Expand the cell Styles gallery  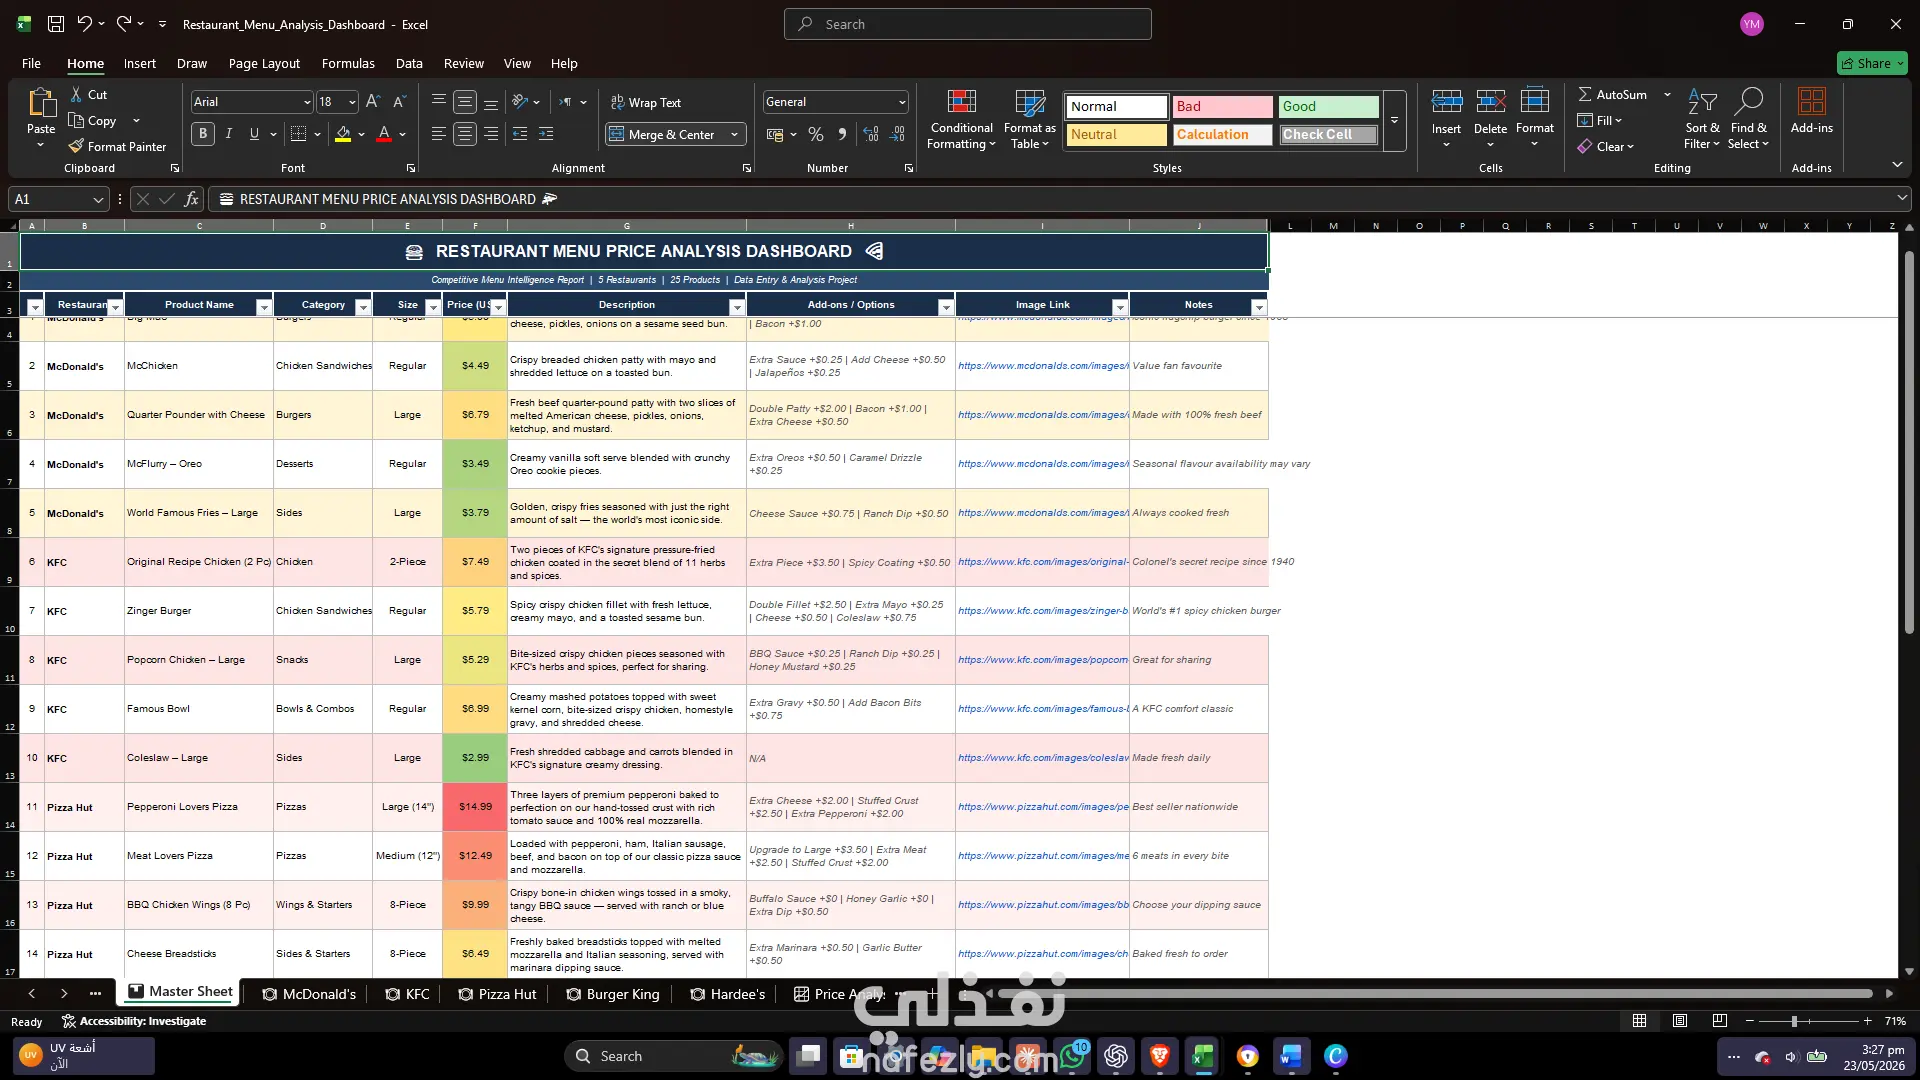click(1394, 120)
